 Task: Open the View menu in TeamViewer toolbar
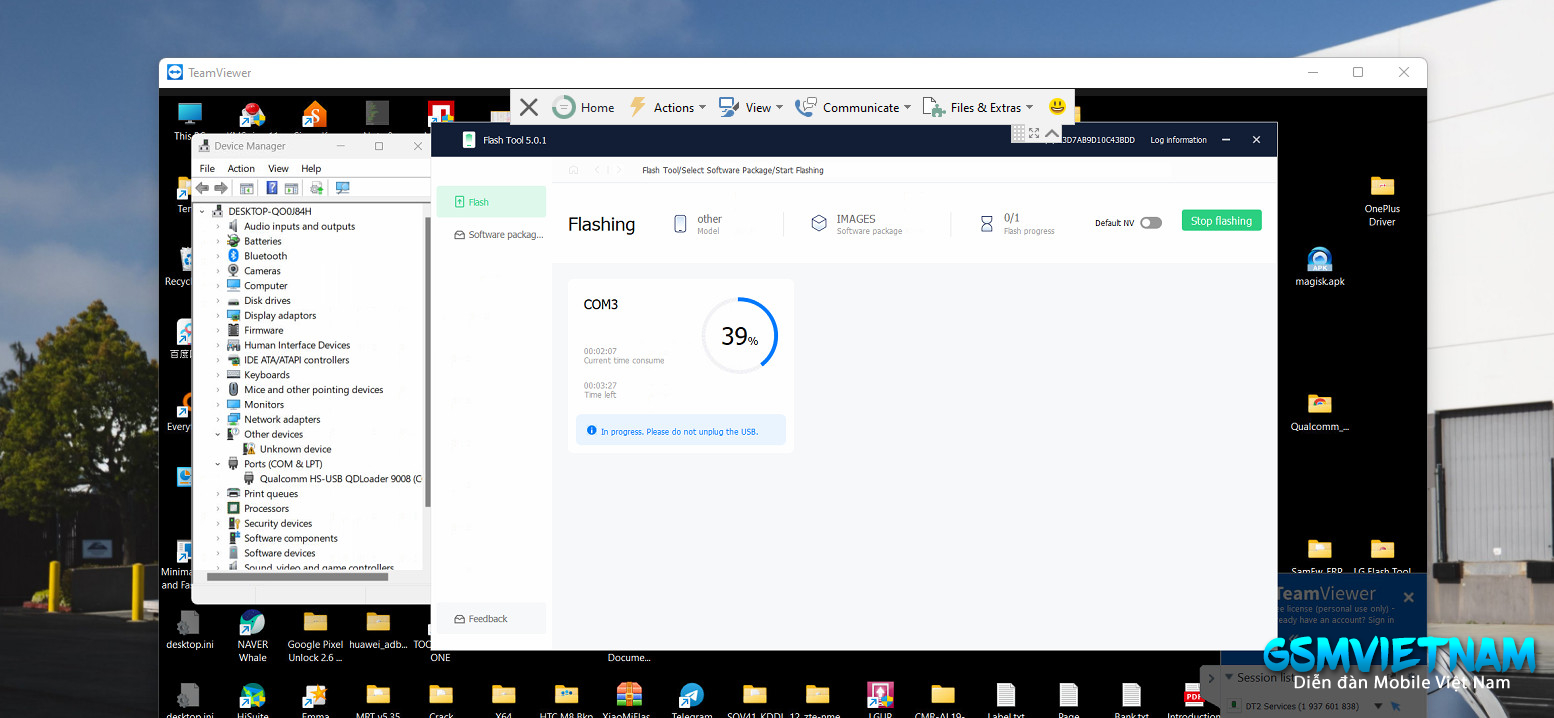point(751,107)
